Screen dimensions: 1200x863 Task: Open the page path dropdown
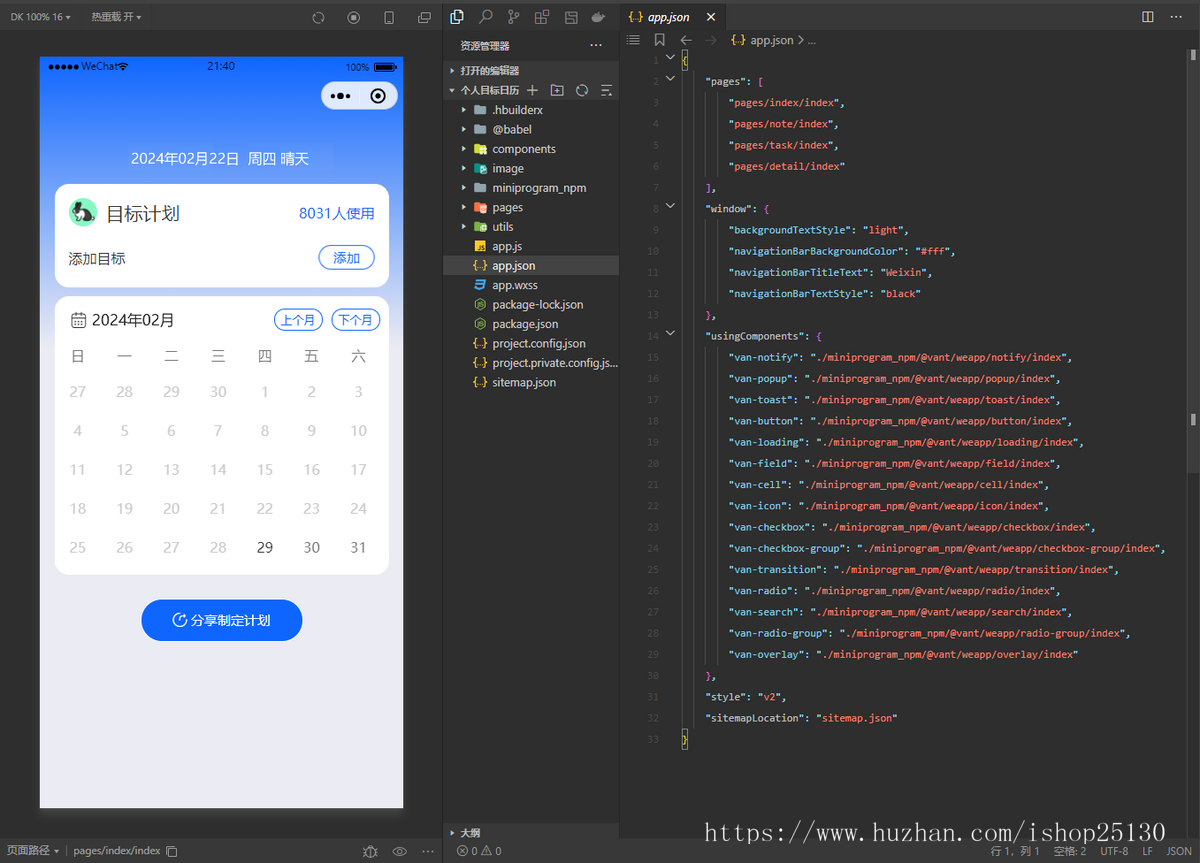(33, 851)
